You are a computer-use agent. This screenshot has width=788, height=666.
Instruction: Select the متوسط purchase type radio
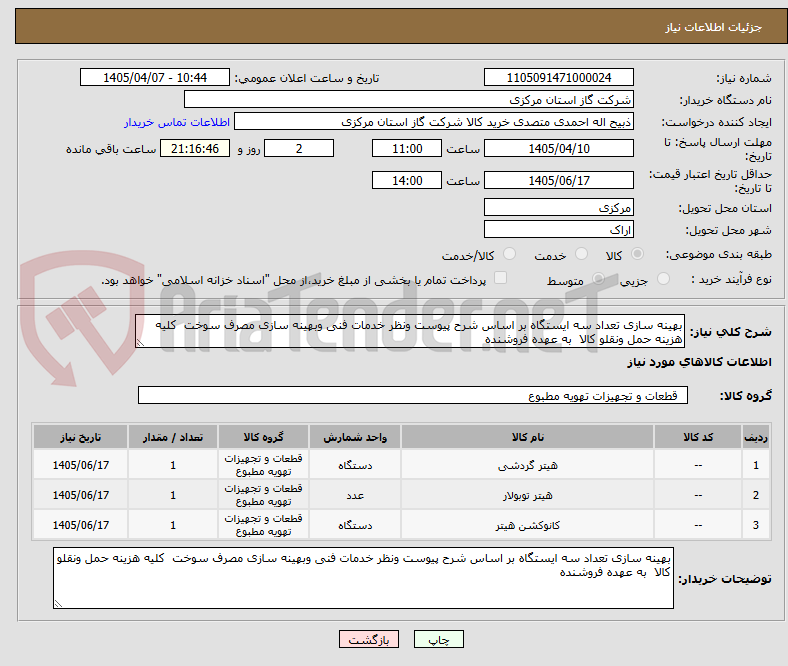(x=598, y=279)
